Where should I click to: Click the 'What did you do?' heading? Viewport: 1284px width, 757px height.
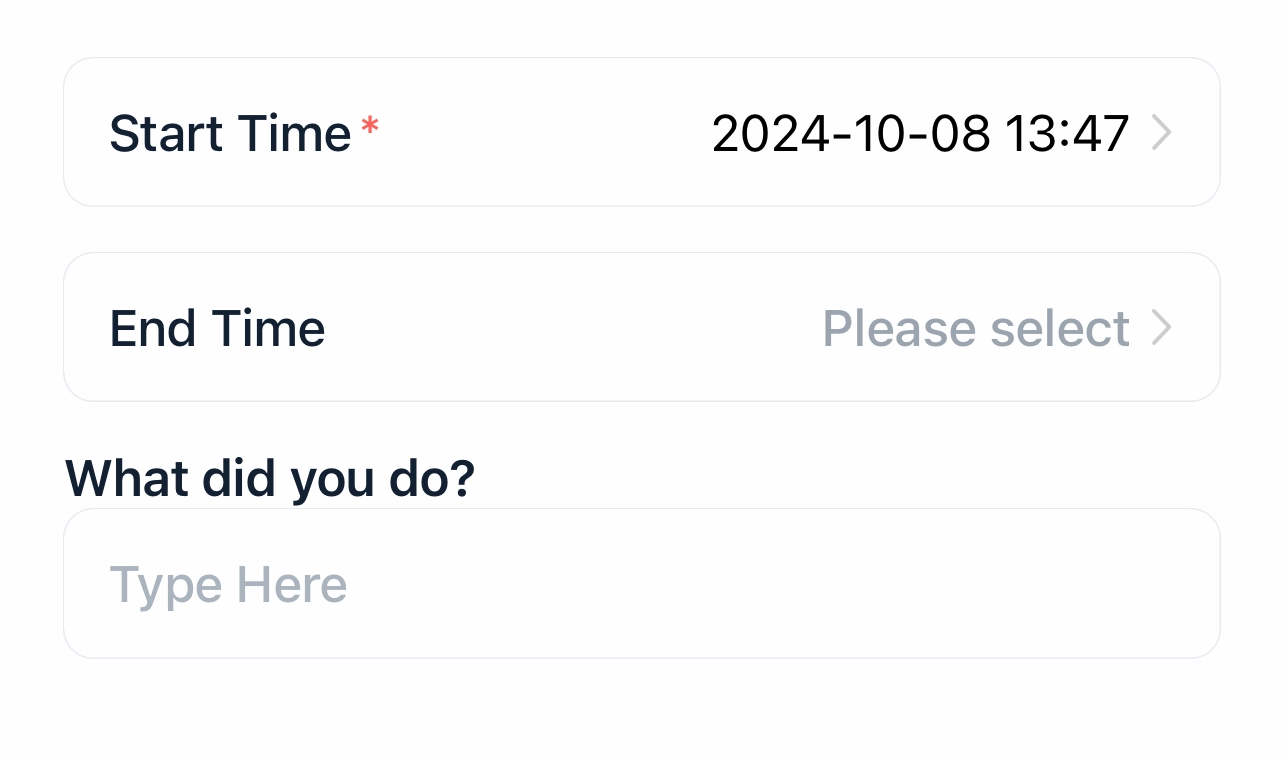point(270,479)
